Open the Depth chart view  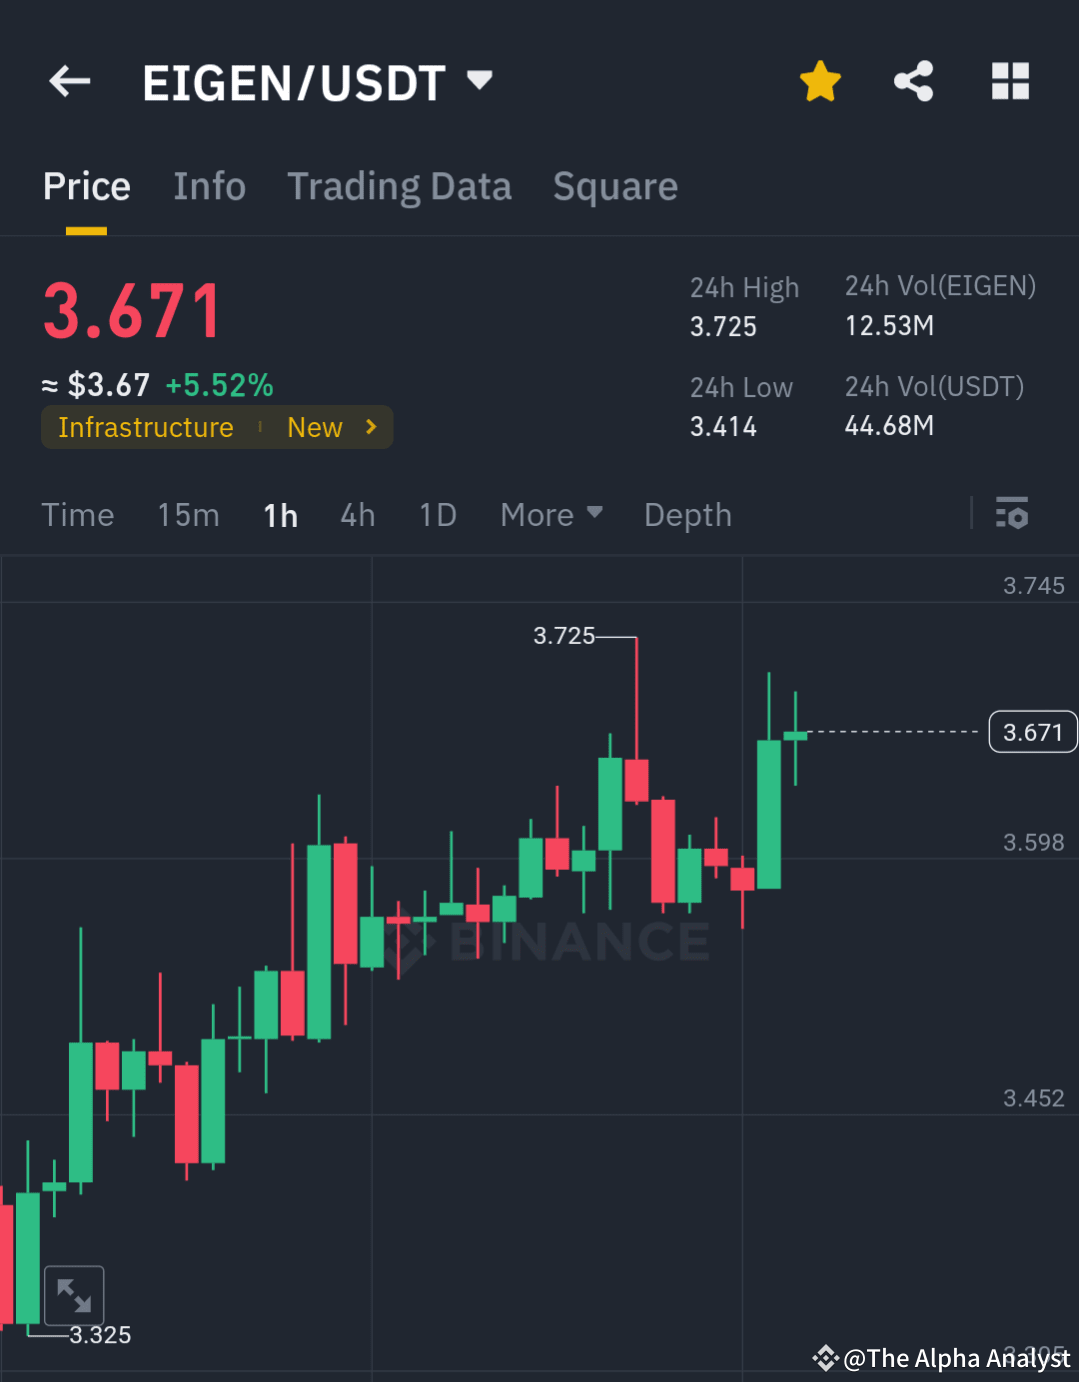(687, 514)
